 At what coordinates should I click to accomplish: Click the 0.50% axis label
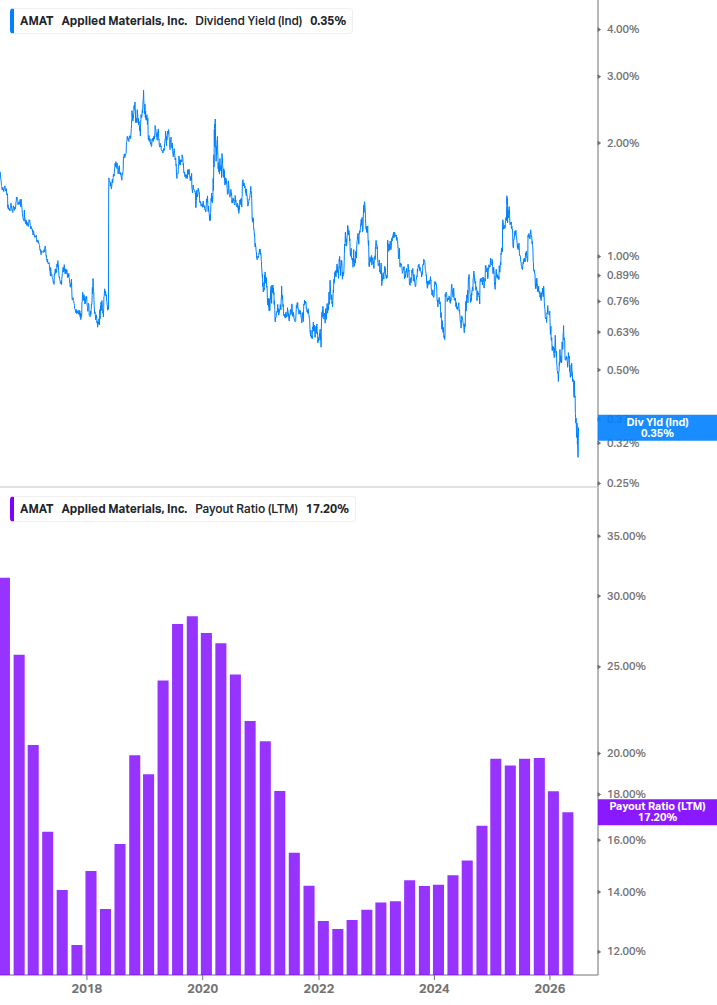tap(623, 370)
